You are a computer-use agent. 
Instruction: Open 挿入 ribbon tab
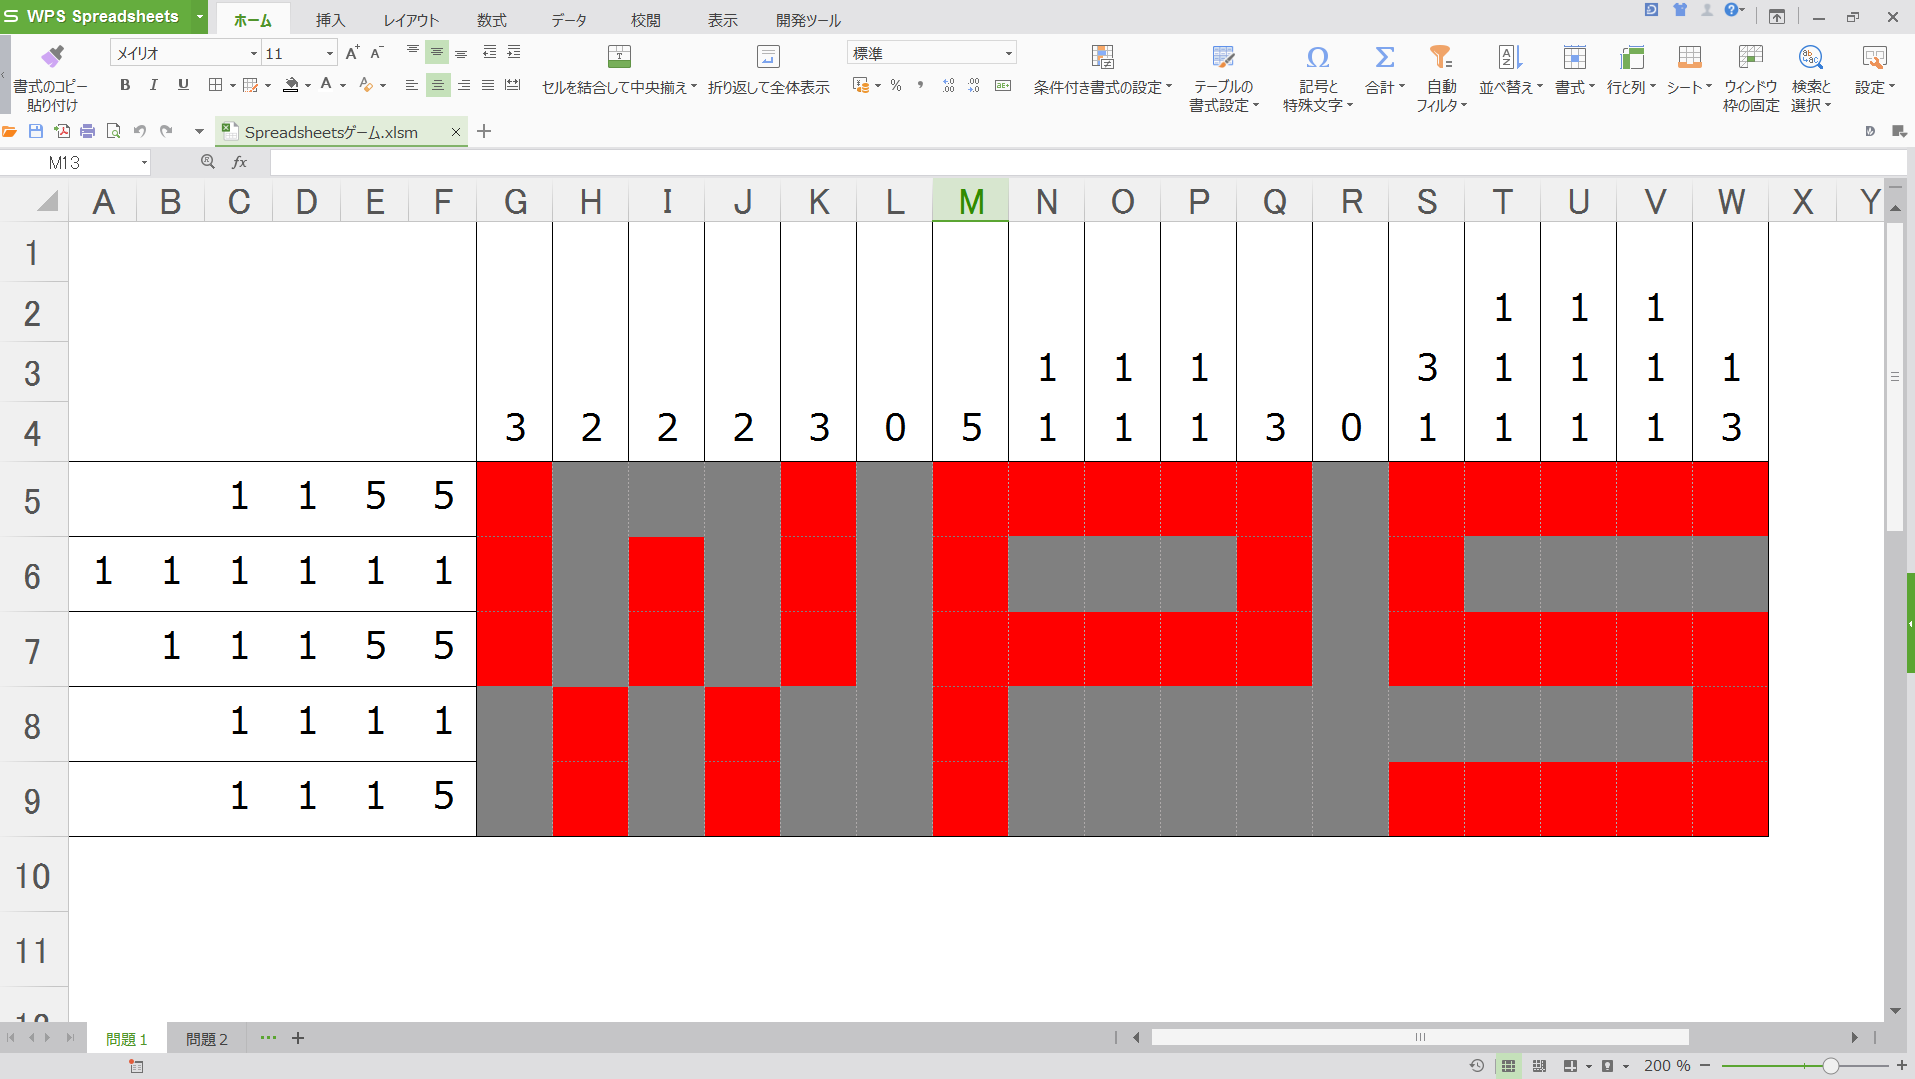click(330, 20)
